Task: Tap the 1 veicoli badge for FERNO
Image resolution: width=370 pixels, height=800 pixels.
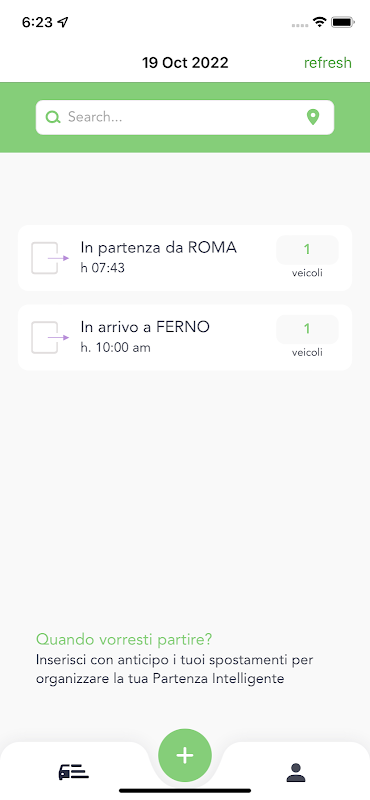Action: tap(307, 337)
